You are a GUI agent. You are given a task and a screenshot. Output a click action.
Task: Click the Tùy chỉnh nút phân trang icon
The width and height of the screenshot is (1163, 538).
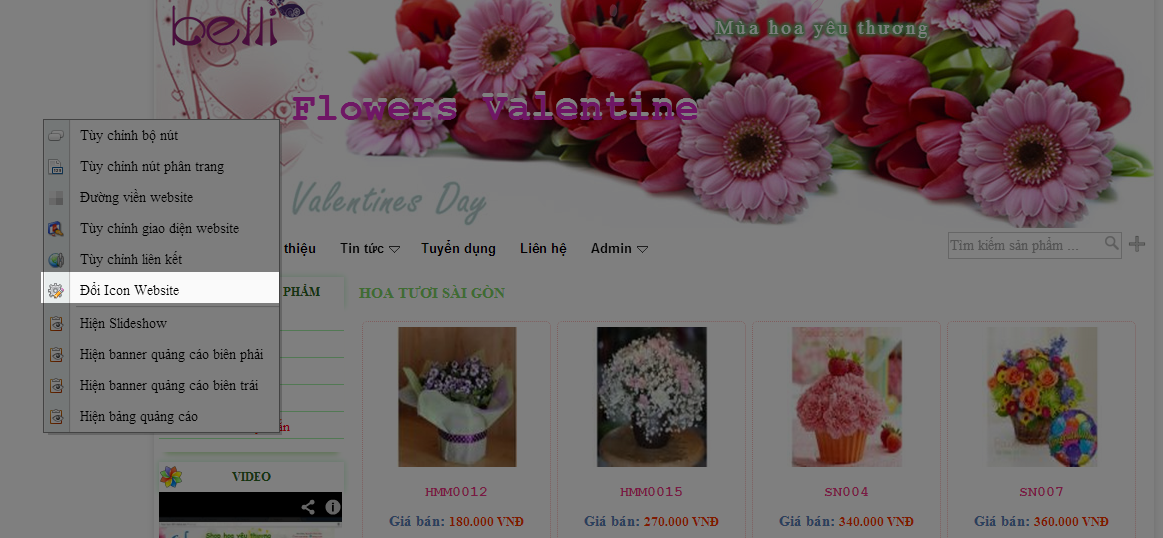click(56, 167)
